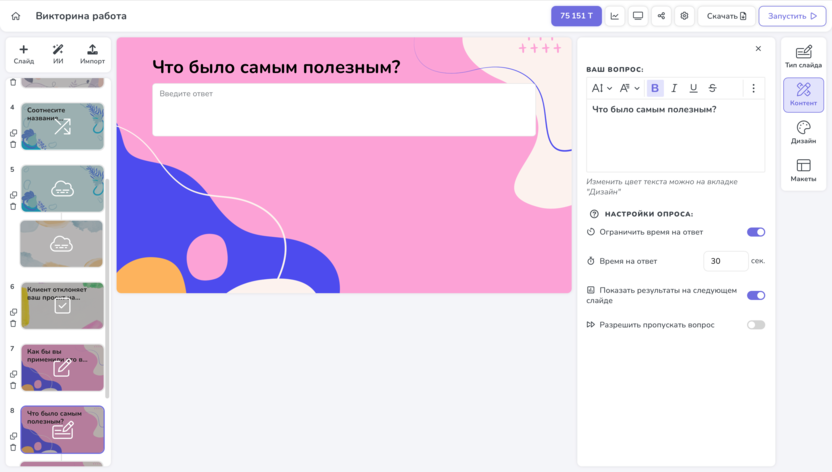The height and width of the screenshot is (472, 832).
Task: Enable 'Разрешить пропускать вопрос' switch
Action: (x=755, y=325)
